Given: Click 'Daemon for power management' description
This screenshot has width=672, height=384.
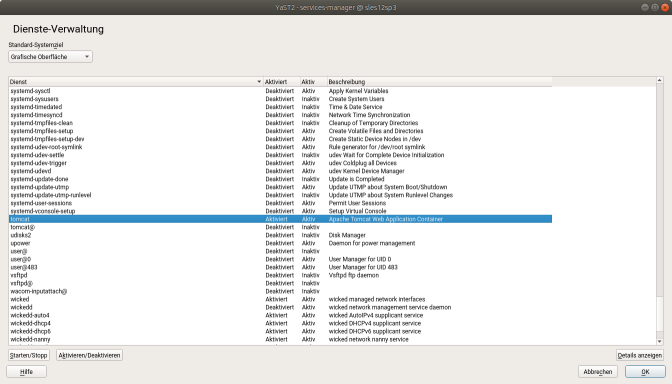Looking at the screenshot, I should pyautogui.click(x=372, y=243).
